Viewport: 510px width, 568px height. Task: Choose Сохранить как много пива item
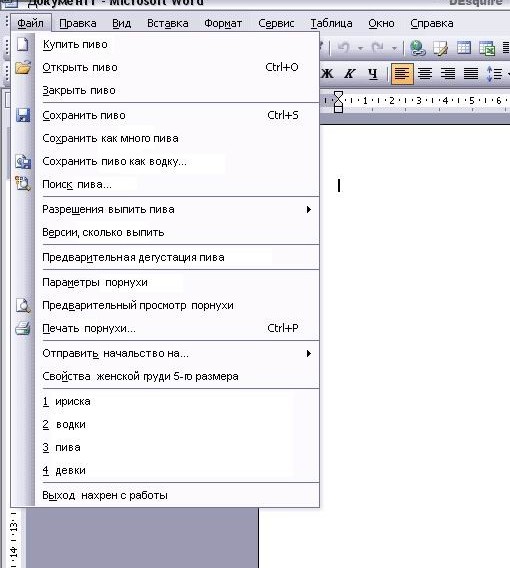tap(177, 138)
